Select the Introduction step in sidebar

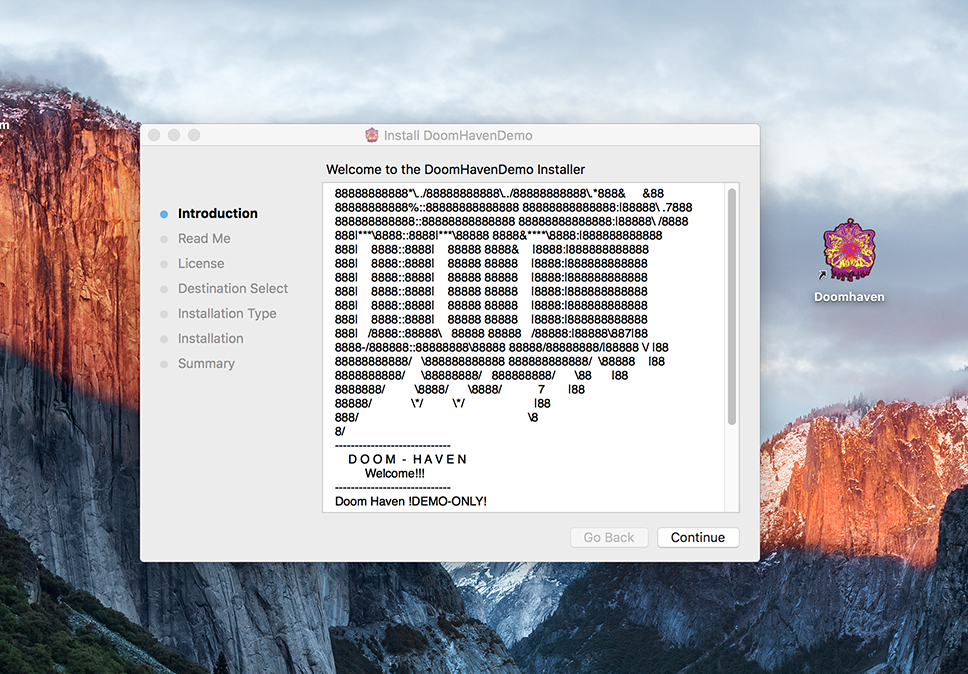click(217, 213)
